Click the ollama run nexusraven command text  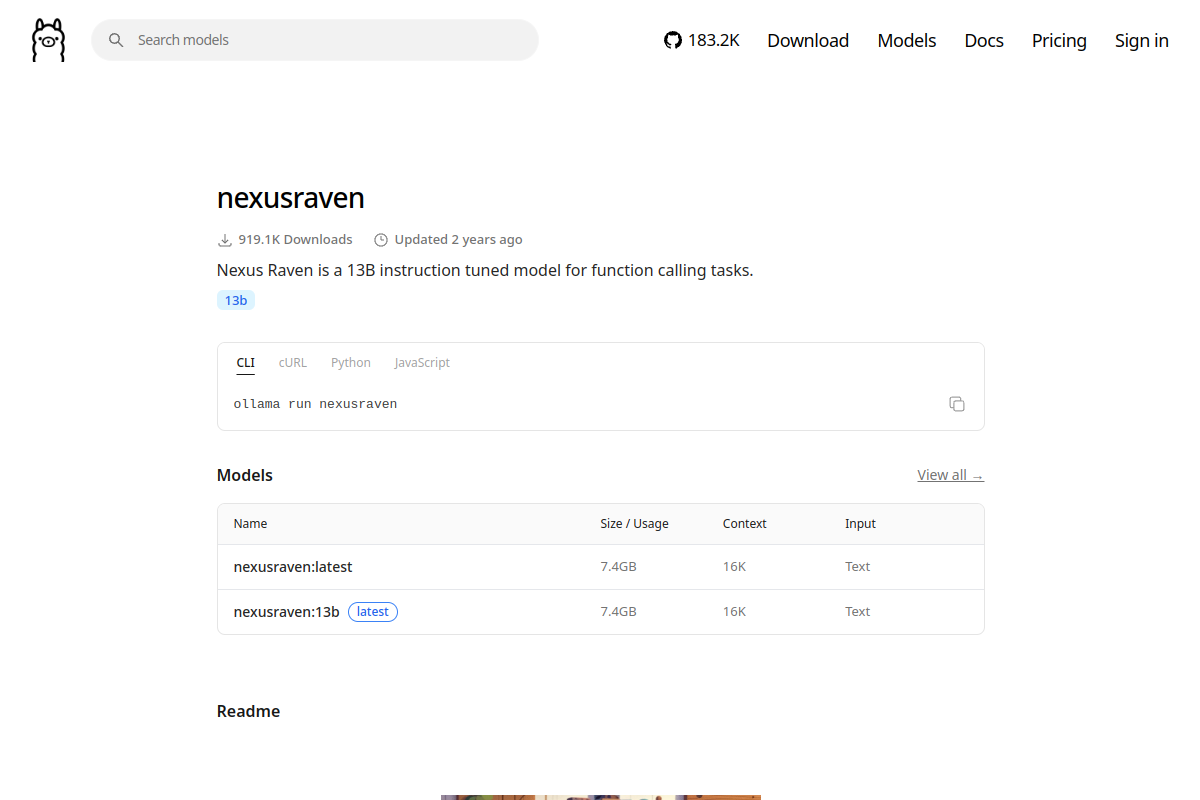315,404
